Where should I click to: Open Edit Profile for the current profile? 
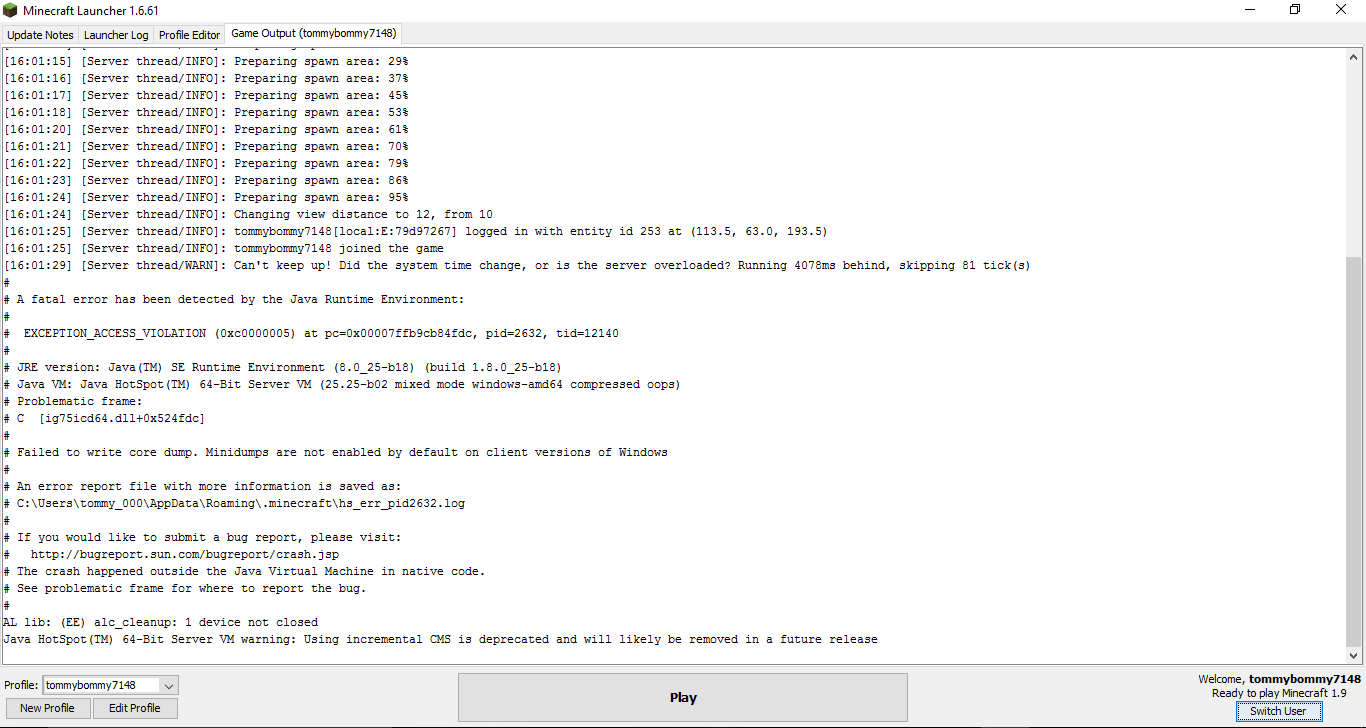(135, 708)
